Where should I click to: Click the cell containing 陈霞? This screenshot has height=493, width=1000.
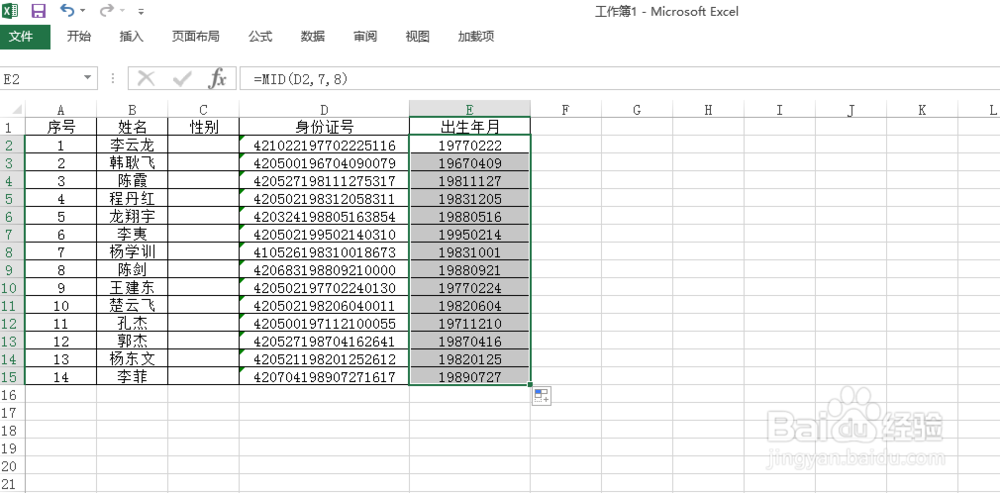pos(132,180)
